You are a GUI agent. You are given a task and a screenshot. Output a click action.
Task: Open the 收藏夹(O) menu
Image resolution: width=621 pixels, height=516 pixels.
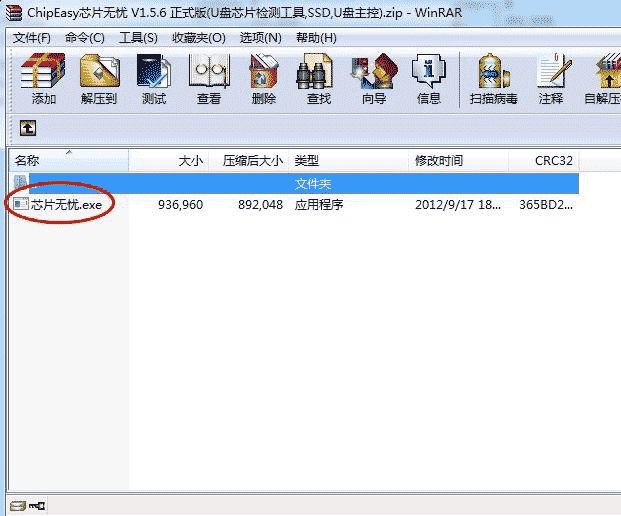pyautogui.click(x=199, y=38)
